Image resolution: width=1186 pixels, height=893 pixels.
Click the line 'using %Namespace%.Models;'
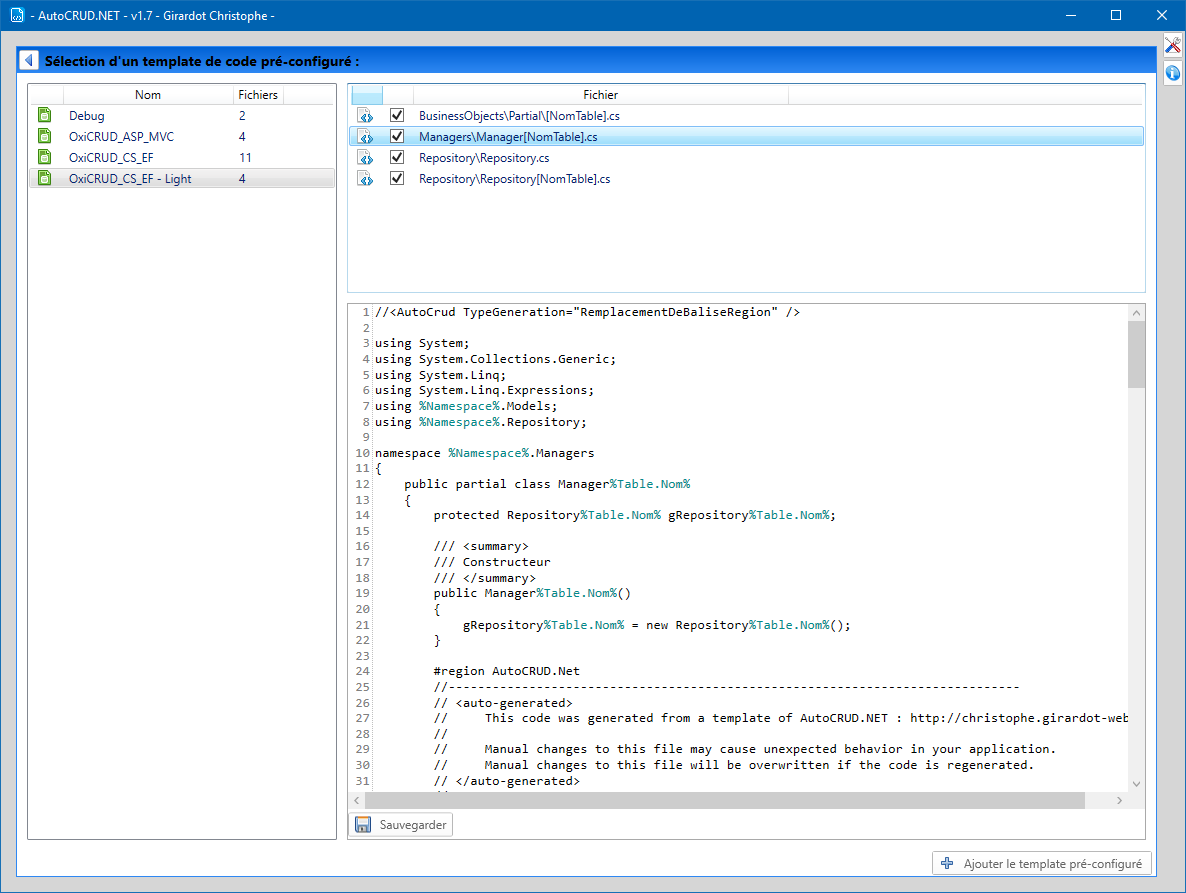point(466,406)
